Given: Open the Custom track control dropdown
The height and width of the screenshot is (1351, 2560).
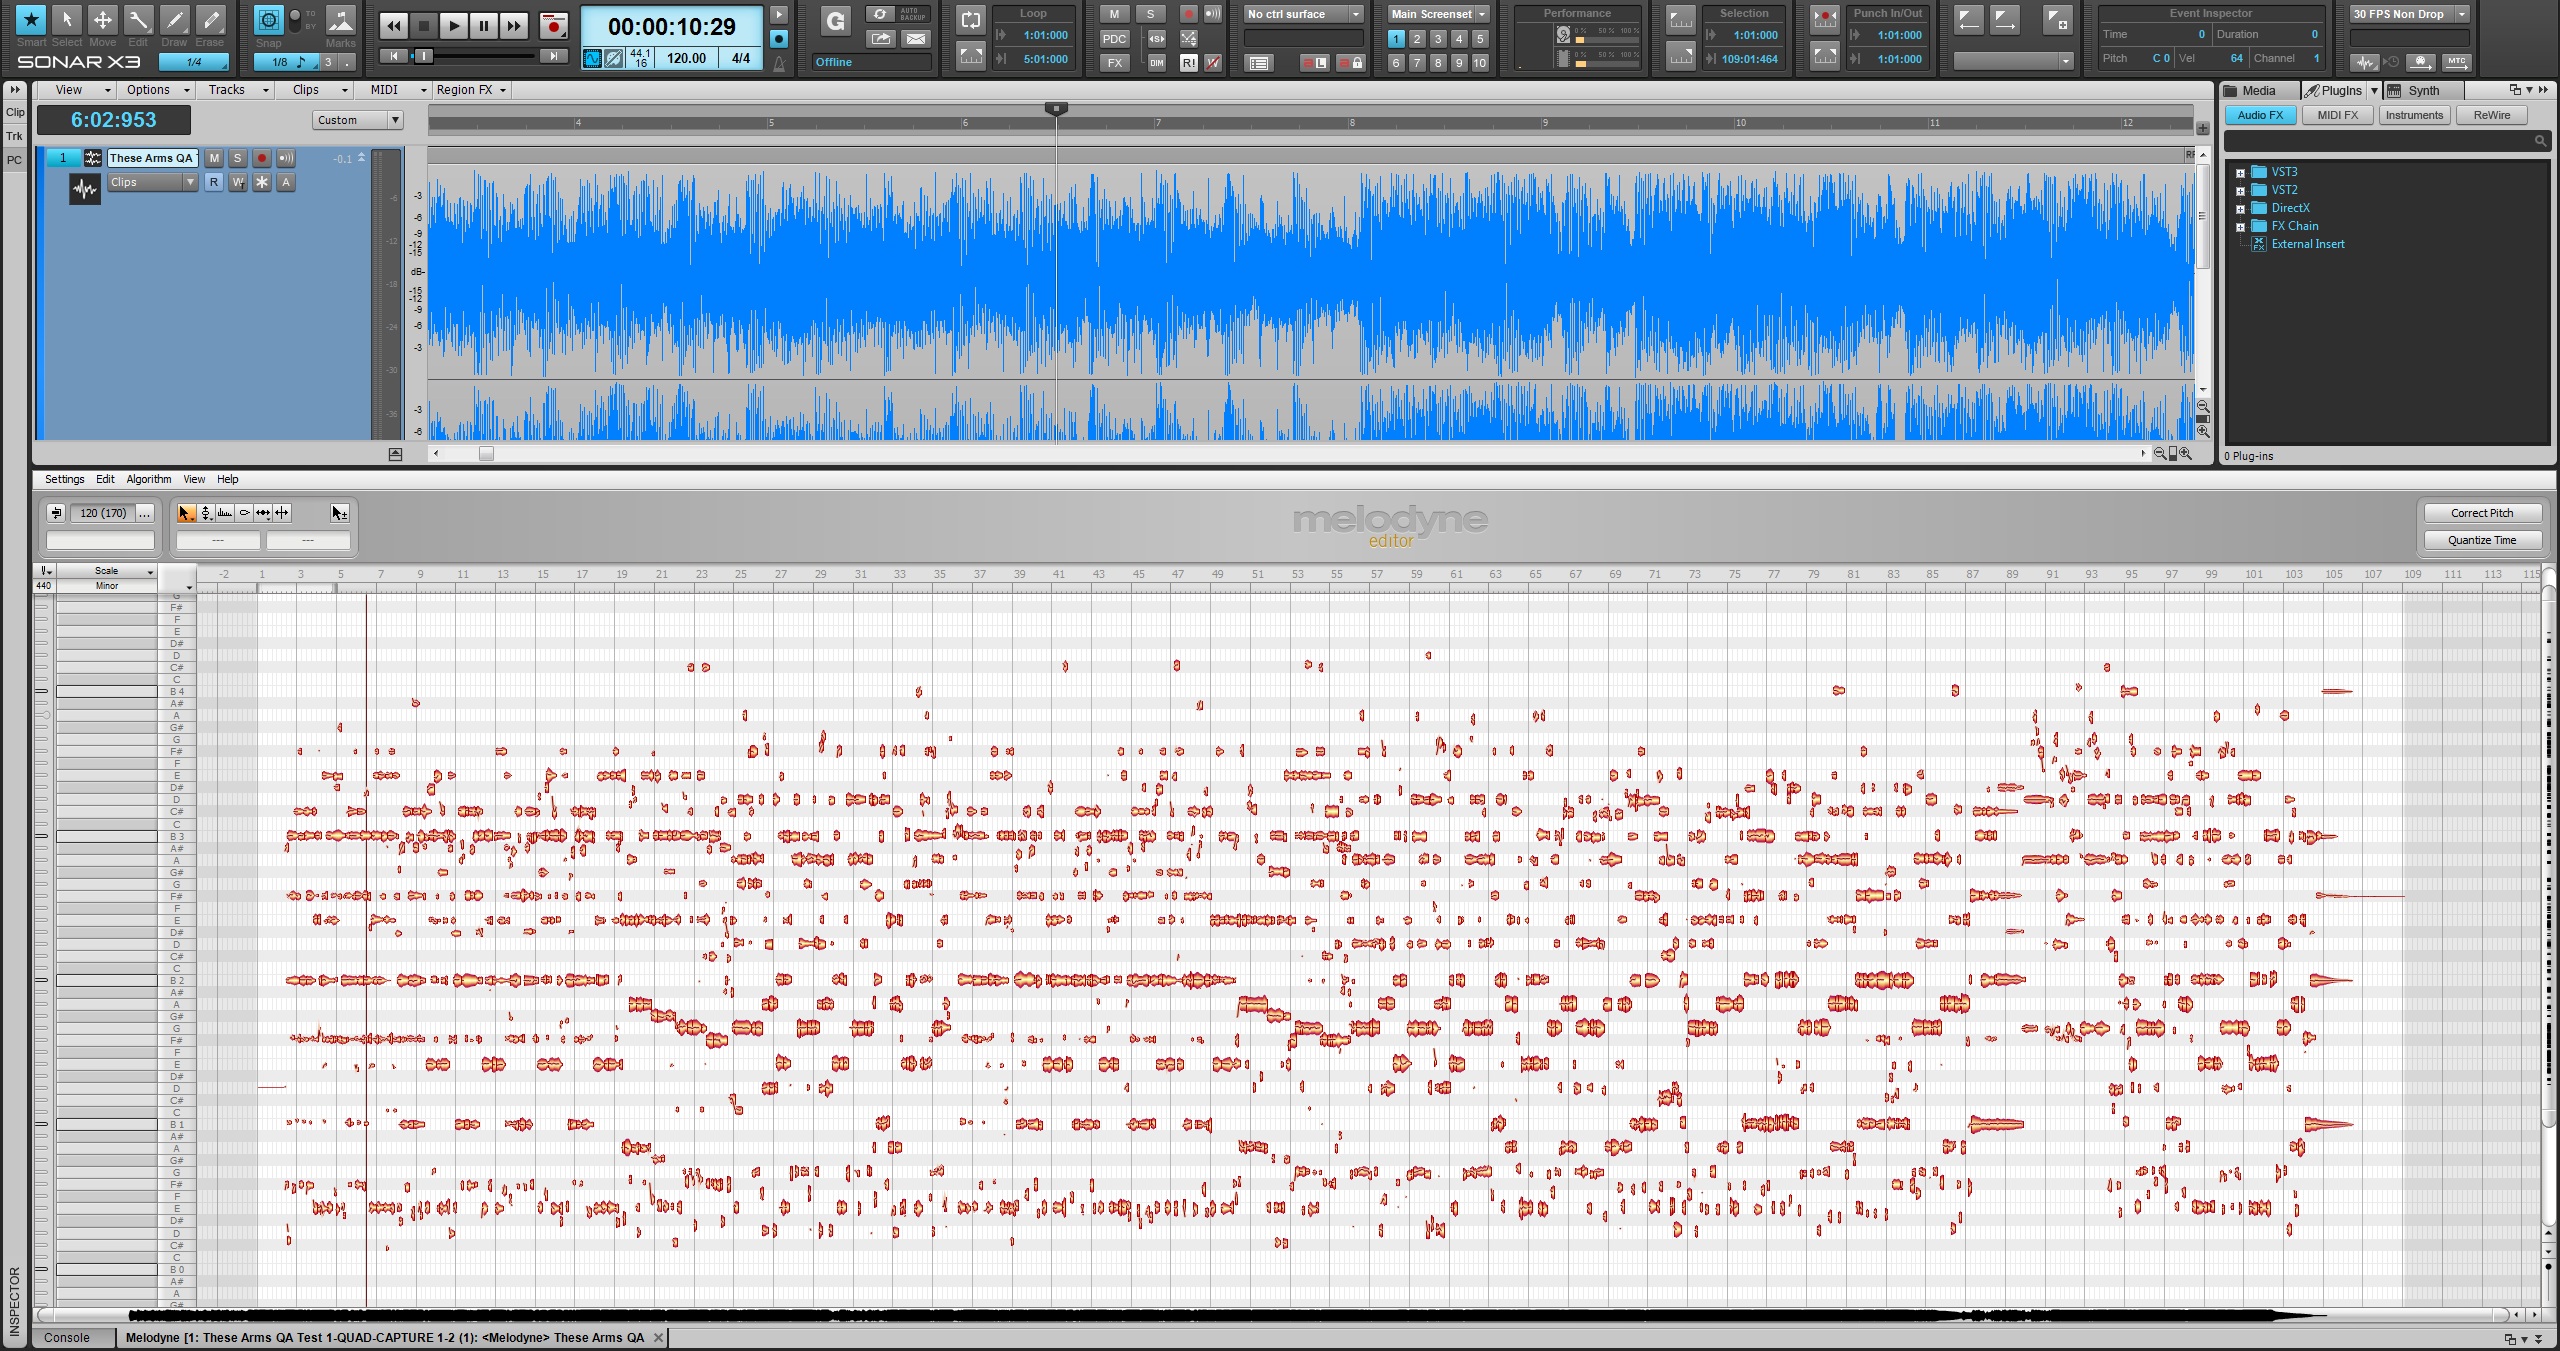Looking at the screenshot, I should tap(357, 120).
